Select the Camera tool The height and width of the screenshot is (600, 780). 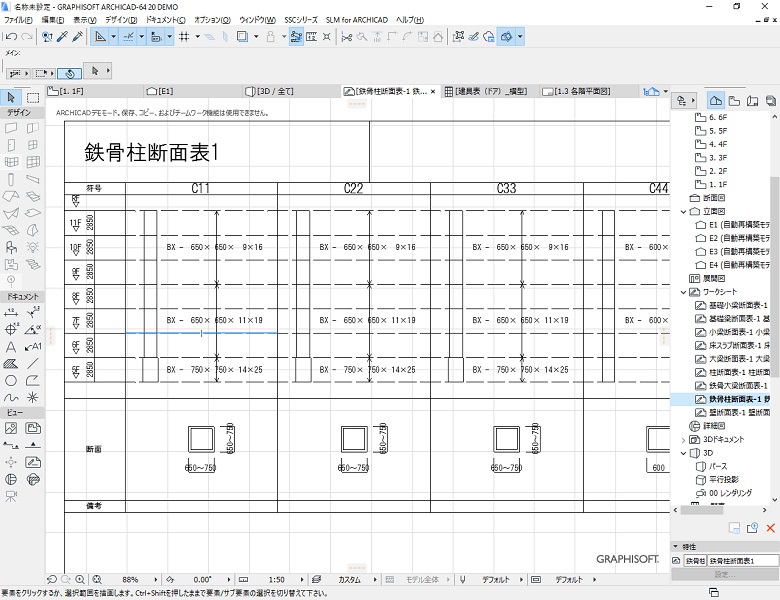11,496
